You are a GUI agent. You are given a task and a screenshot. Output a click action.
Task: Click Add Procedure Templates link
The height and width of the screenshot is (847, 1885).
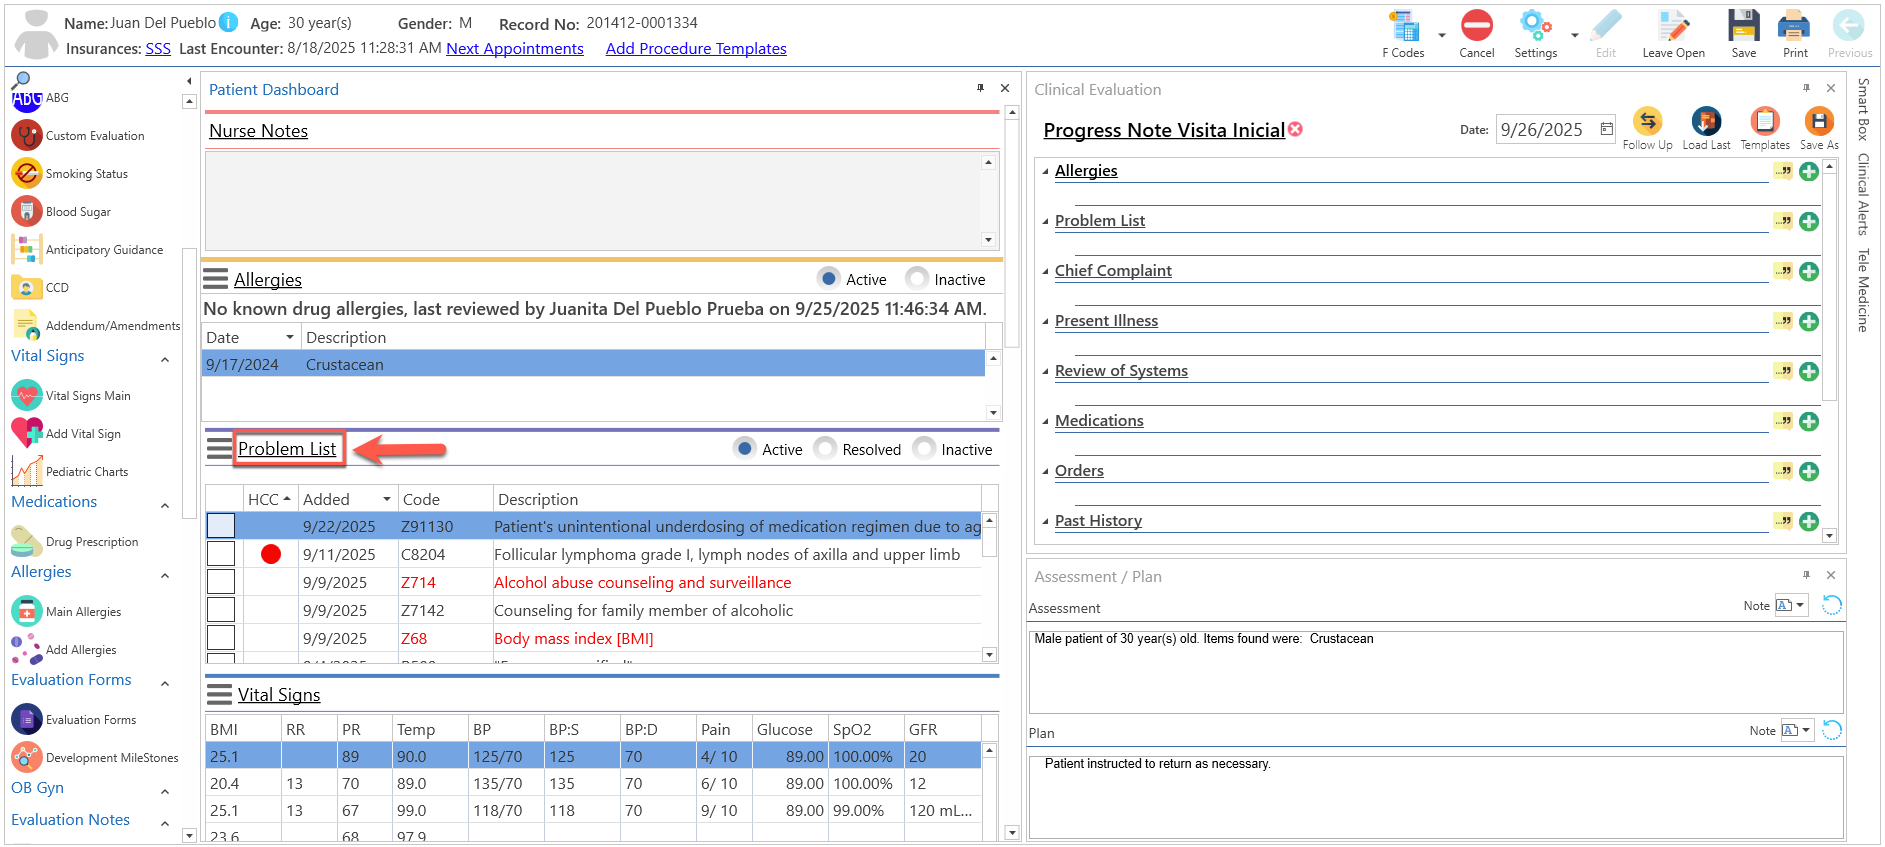click(x=696, y=48)
